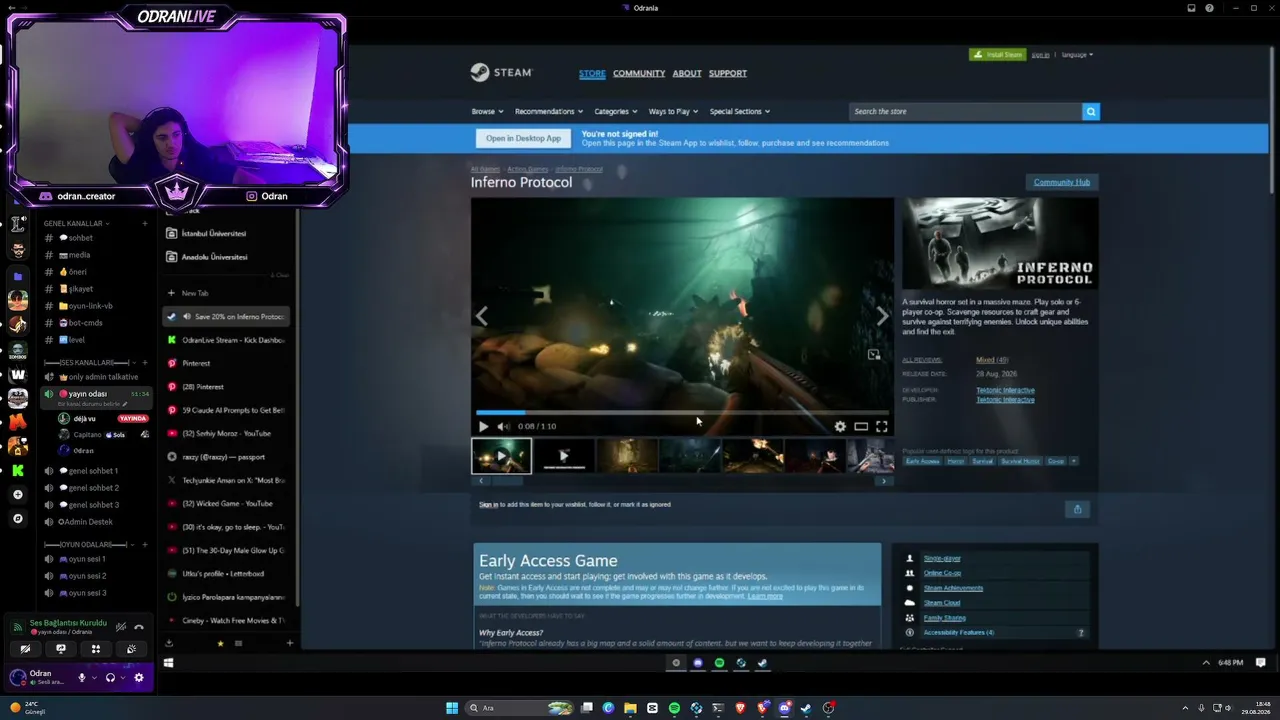
Task: Toggle noise suppression in Discord voice panel
Action: pyautogui.click(x=121, y=627)
